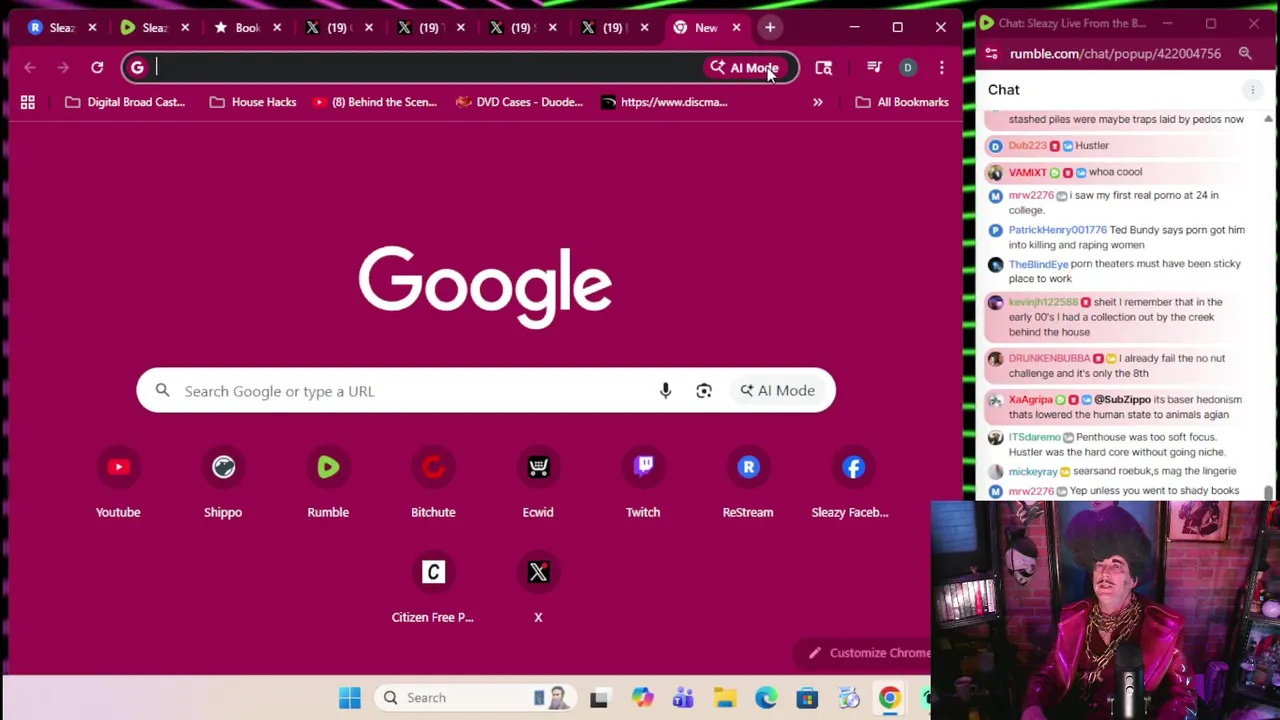Open File Explorer from the taskbar
Image resolution: width=1280 pixels, height=720 pixels.
[x=725, y=698]
